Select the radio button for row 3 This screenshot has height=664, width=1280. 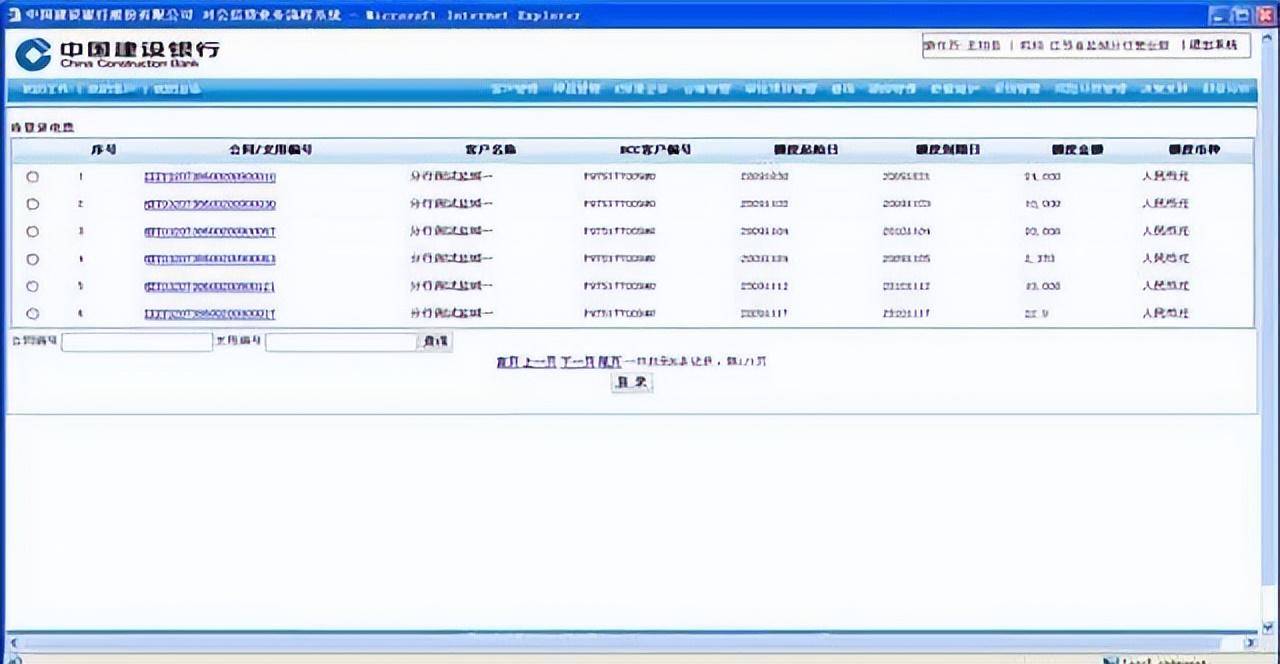point(33,232)
